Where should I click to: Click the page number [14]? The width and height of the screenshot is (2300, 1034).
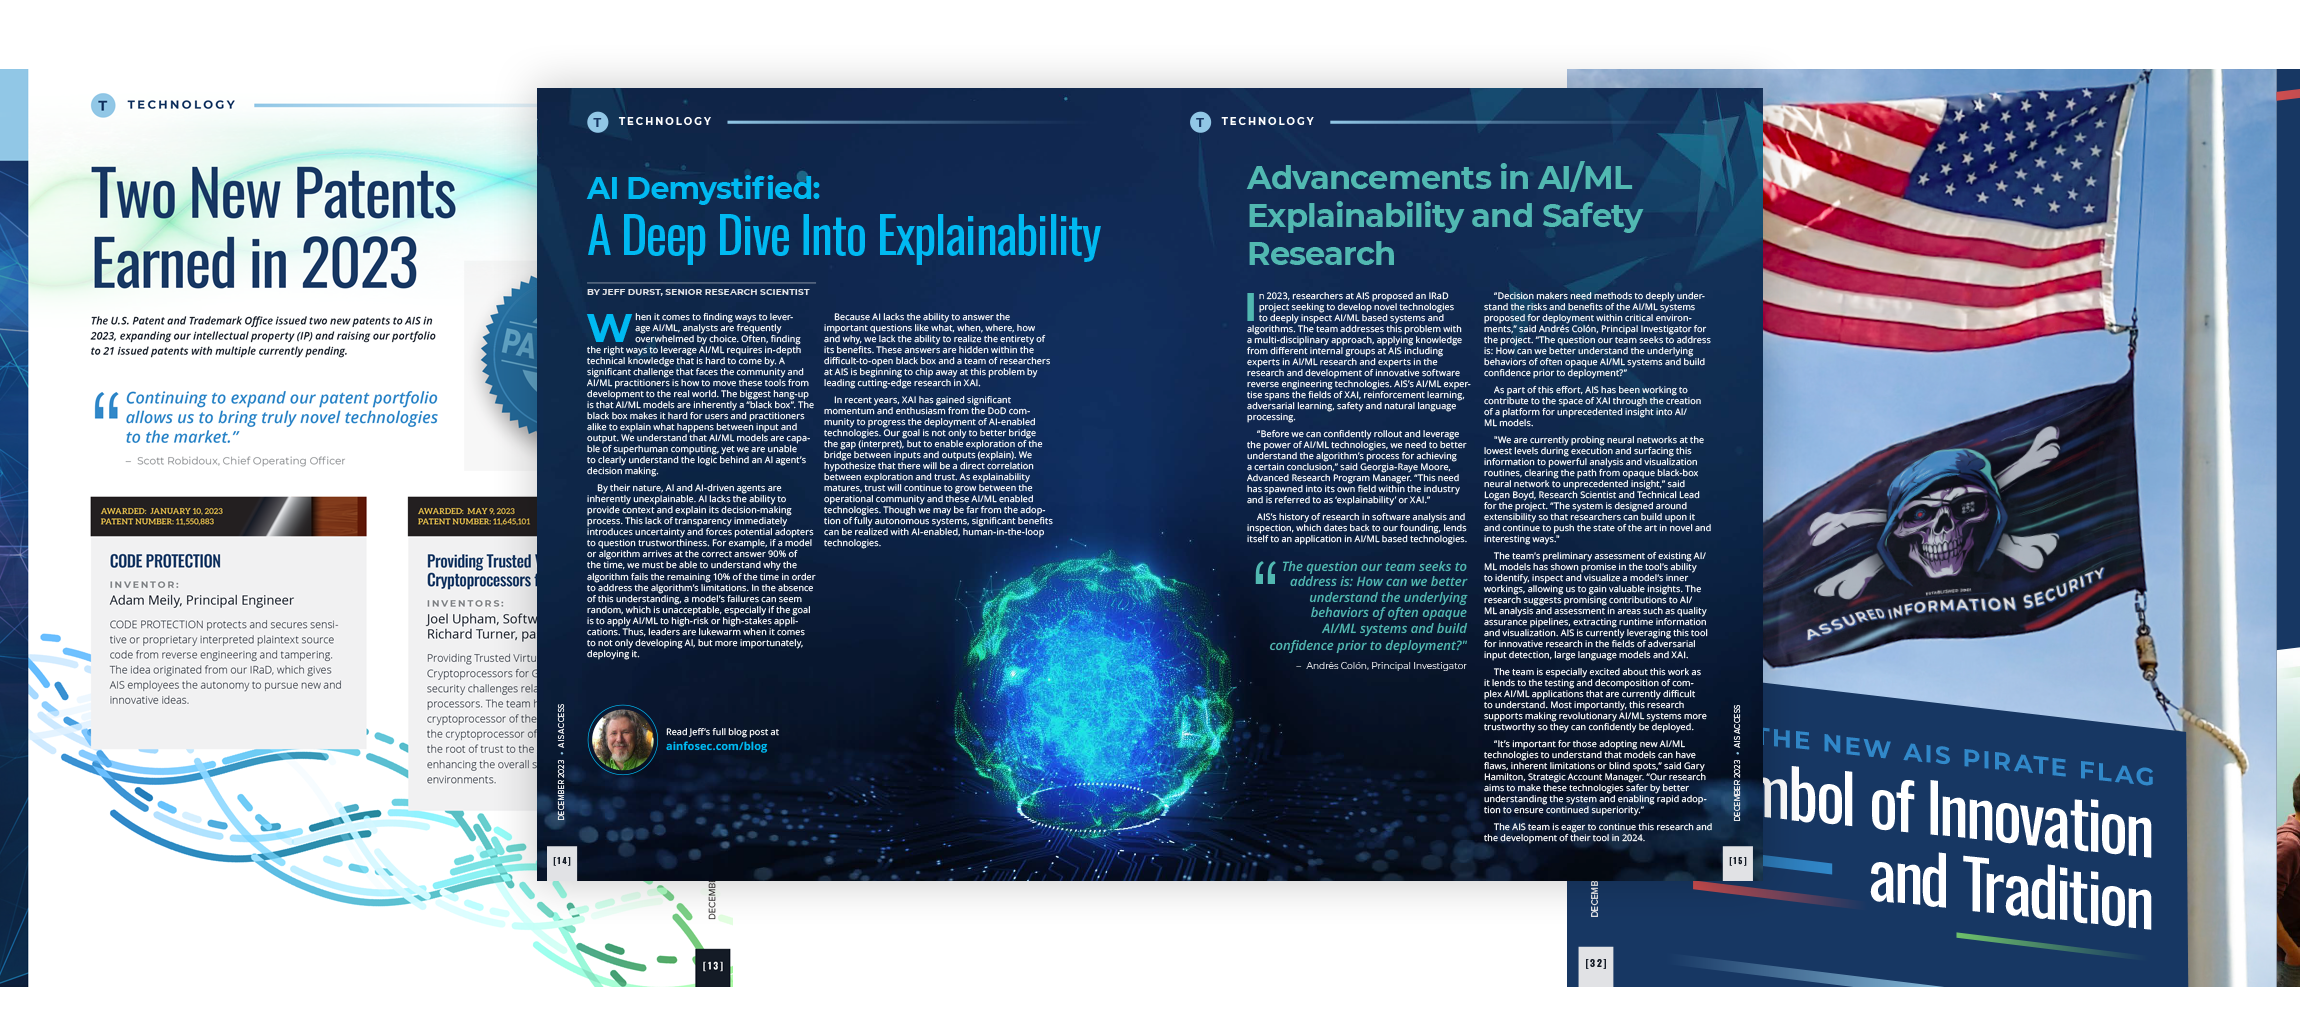click(x=563, y=861)
